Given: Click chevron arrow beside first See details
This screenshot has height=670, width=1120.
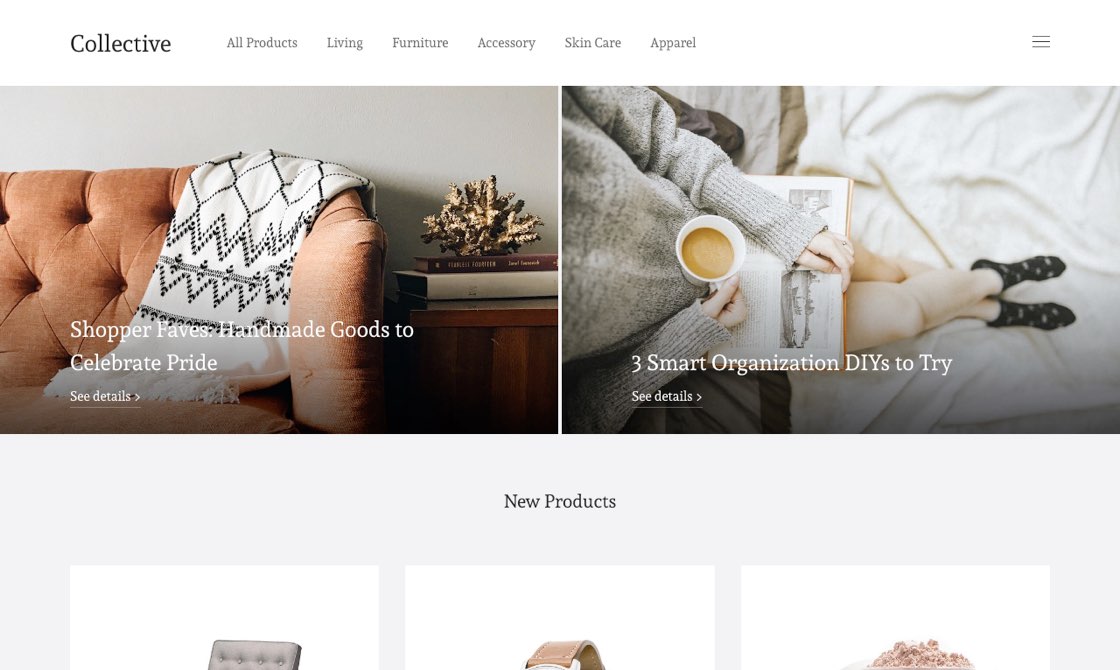Looking at the screenshot, I should coord(137,397).
